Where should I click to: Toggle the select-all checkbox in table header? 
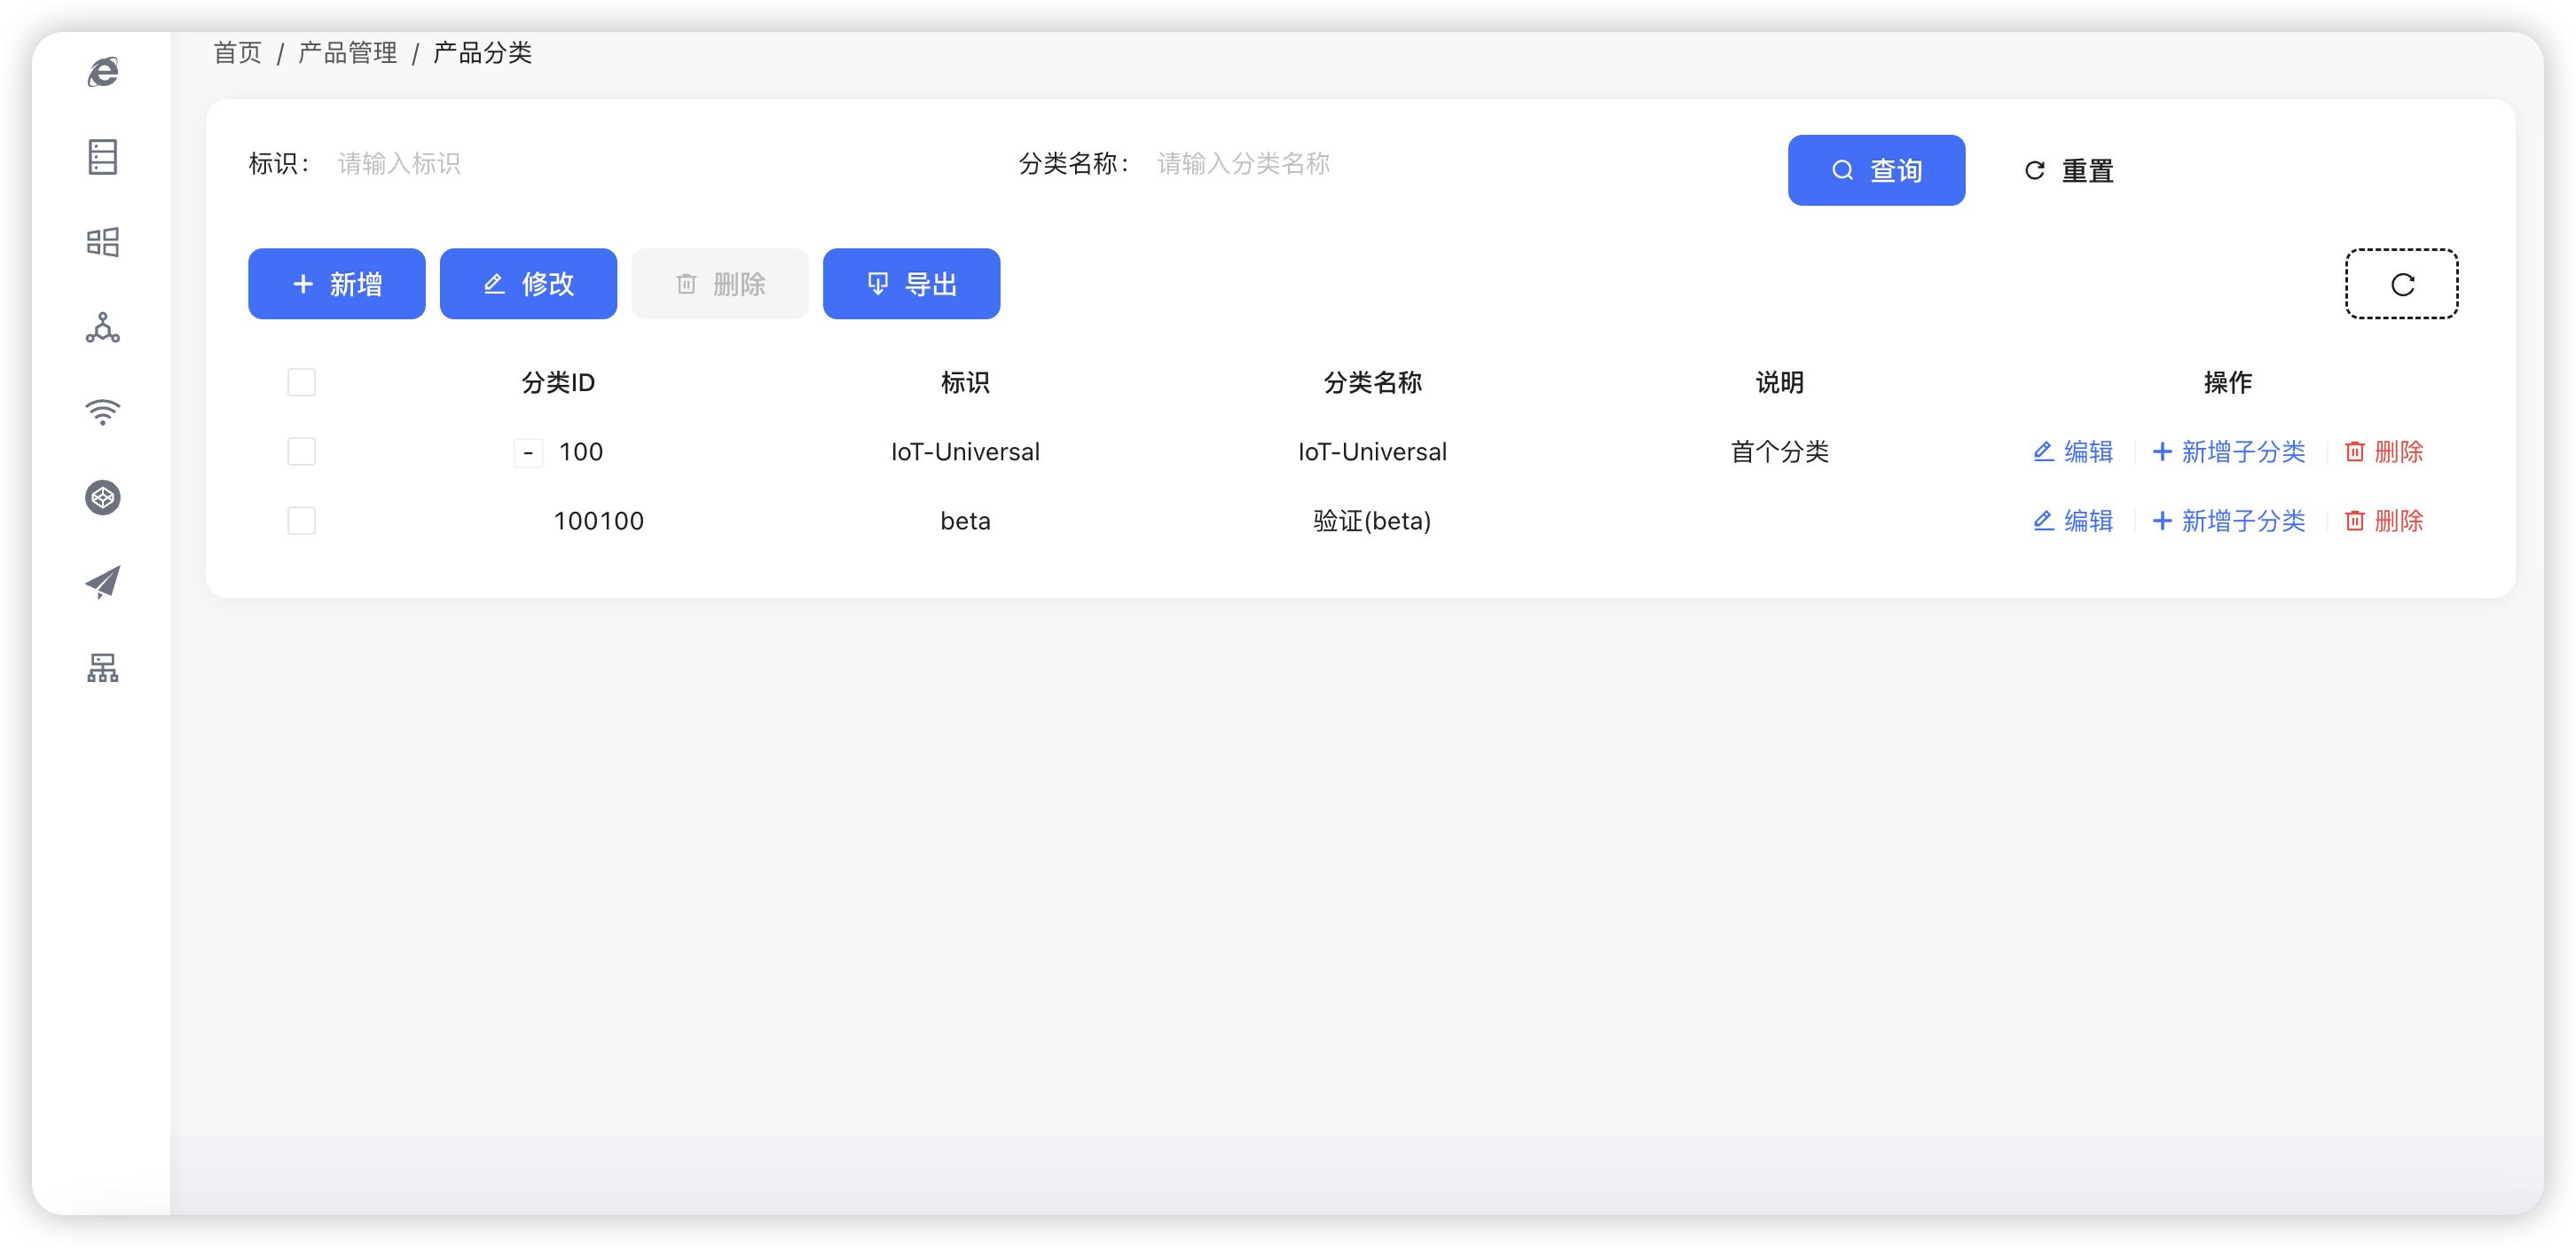click(301, 381)
